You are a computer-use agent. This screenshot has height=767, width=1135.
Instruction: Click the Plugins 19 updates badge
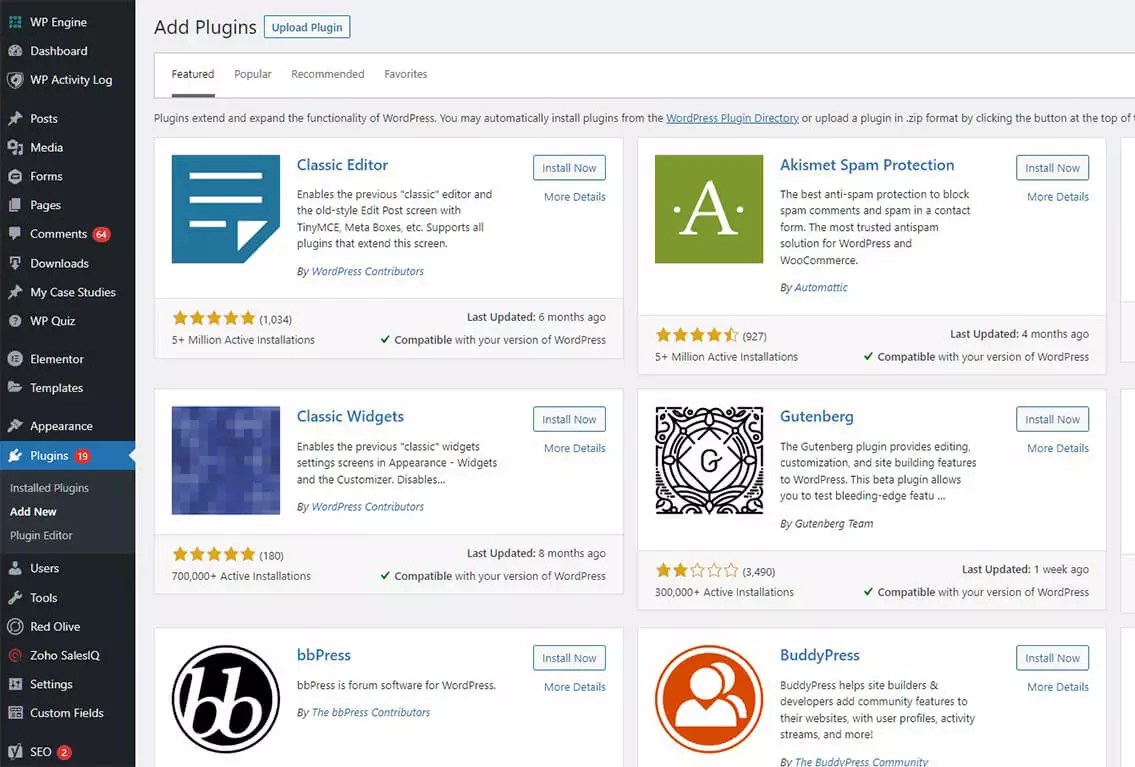click(83, 456)
